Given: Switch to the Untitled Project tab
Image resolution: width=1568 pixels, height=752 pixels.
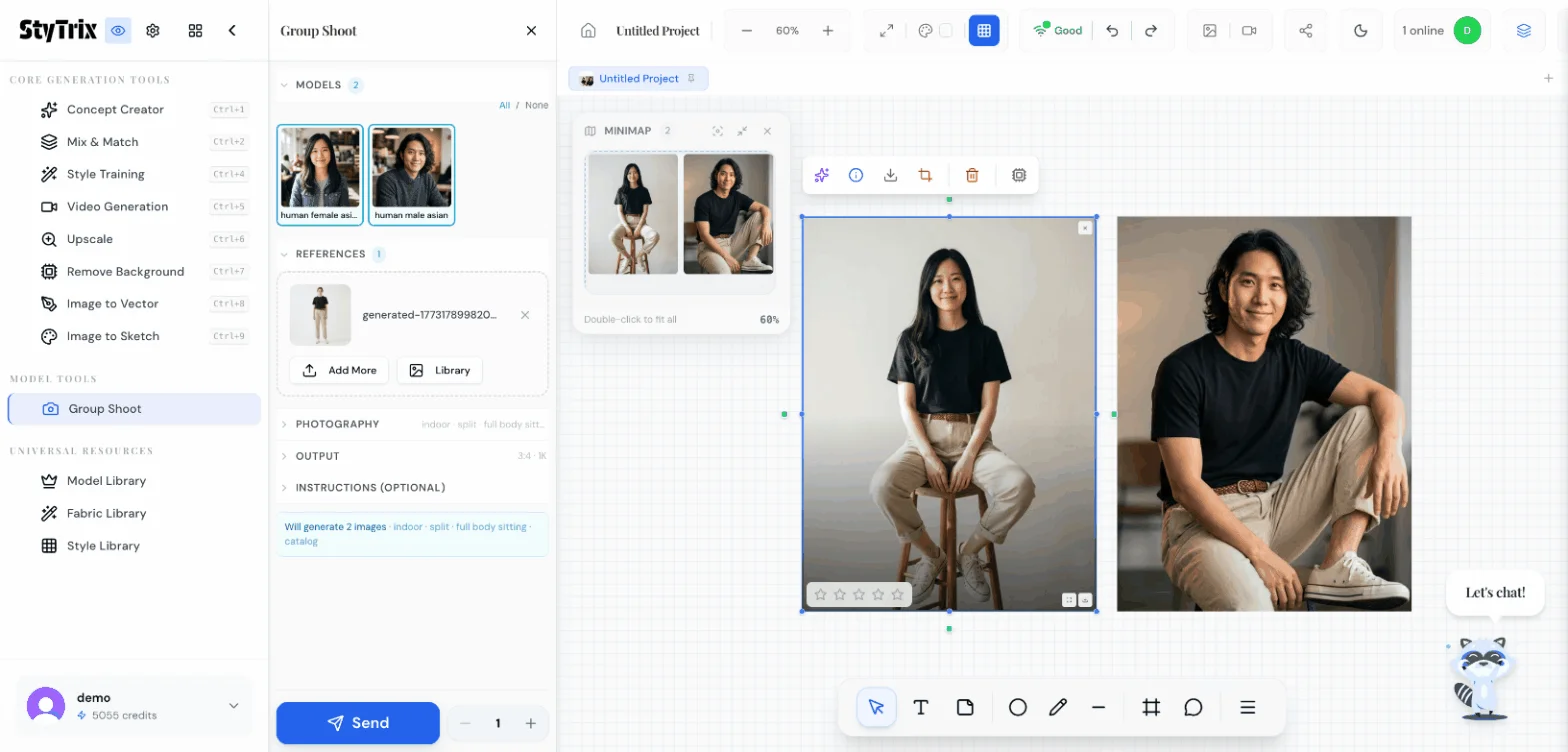Looking at the screenshot, I should click(x=638, y=79).
